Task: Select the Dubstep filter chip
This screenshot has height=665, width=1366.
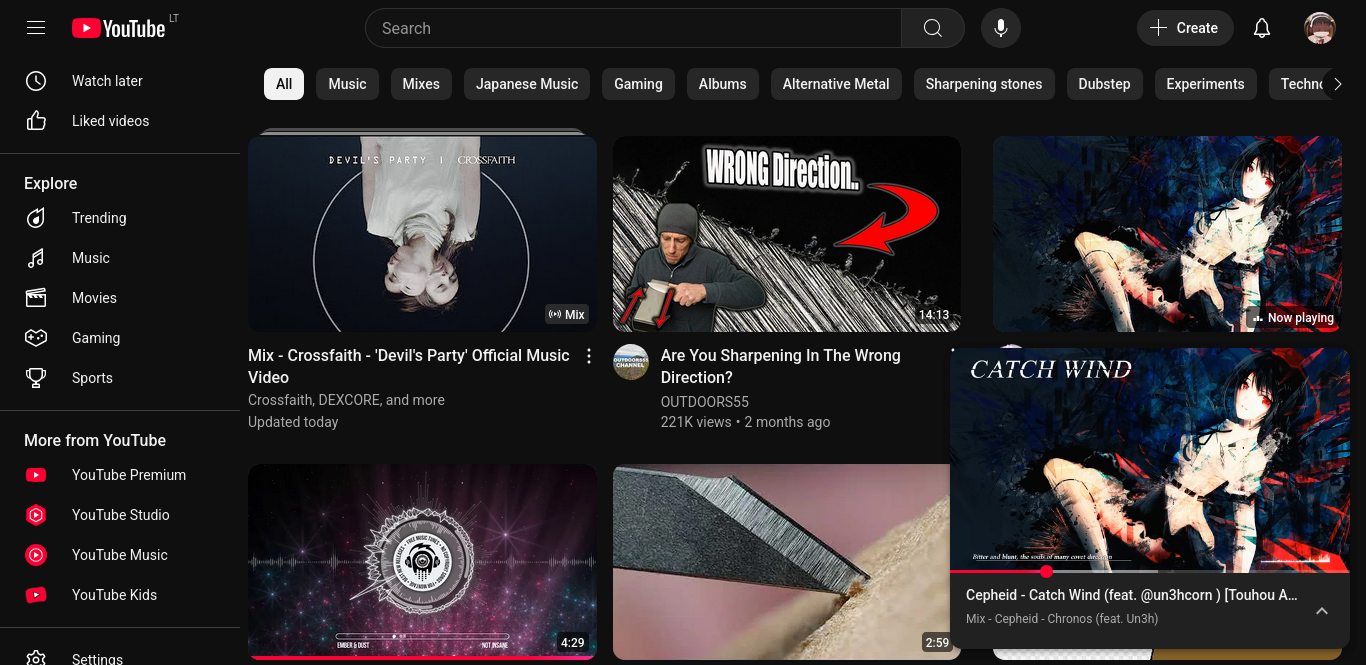Action: click(x=1104, y=84)
